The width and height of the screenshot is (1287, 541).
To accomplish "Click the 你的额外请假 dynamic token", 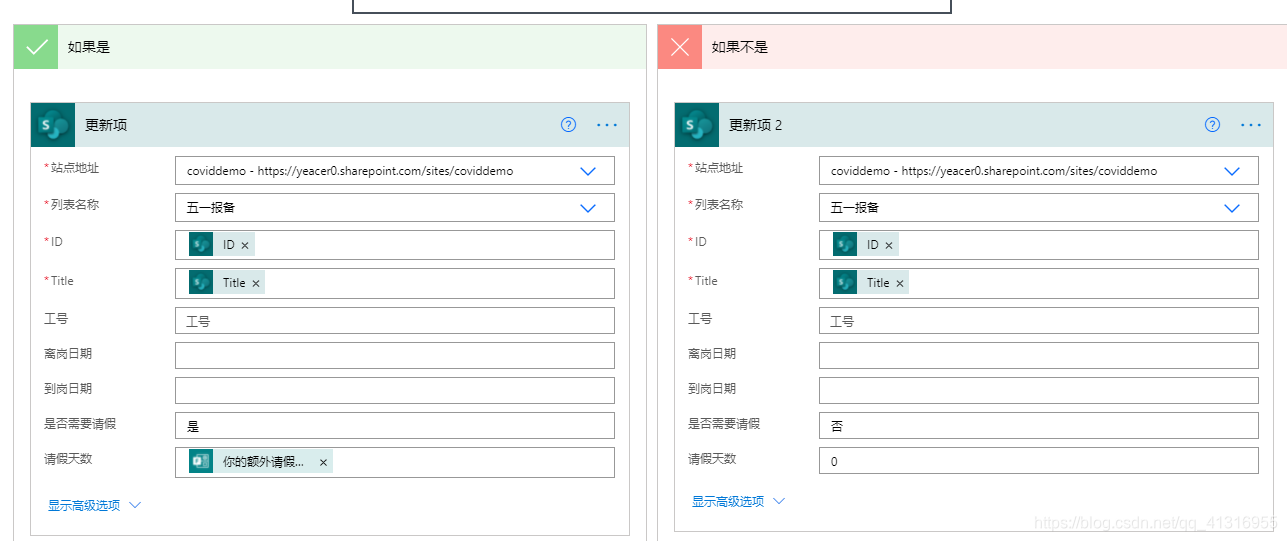I will click(261, 462).
